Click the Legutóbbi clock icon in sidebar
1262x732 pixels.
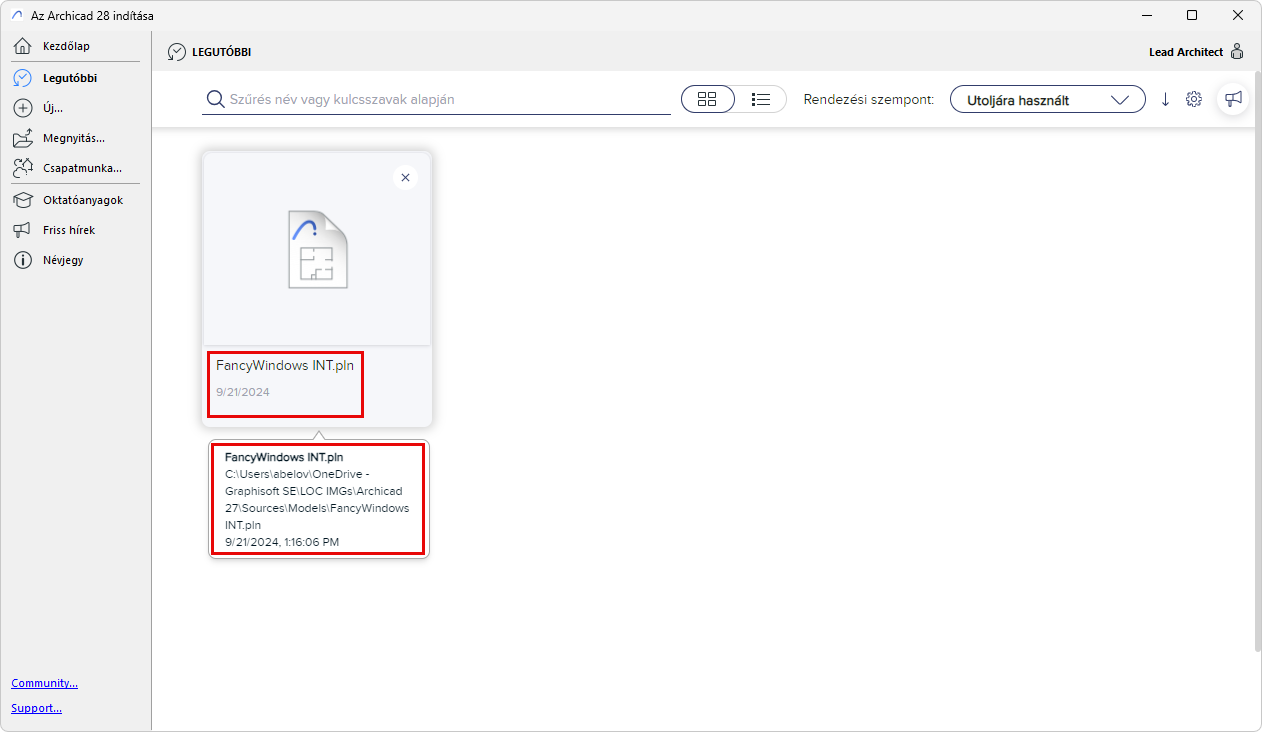click(23, 77)
